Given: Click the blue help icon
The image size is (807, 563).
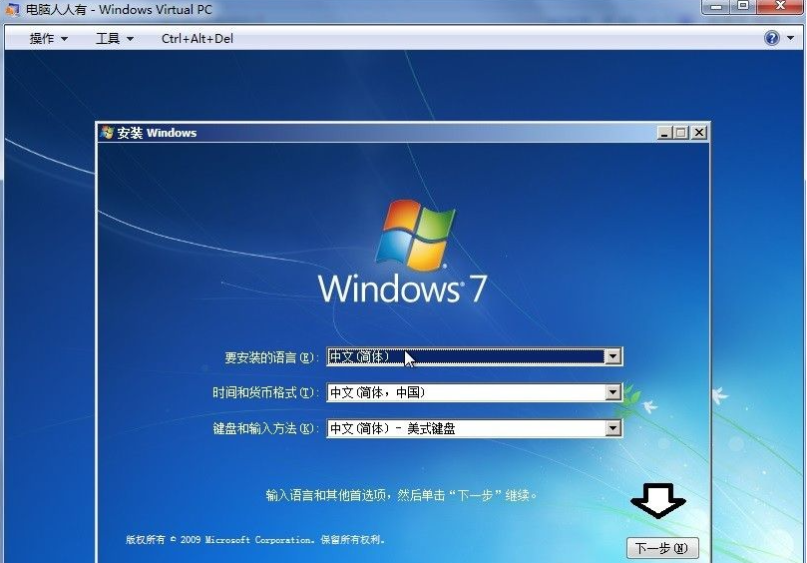Looking at the screenshot, I should pos(771,38).
